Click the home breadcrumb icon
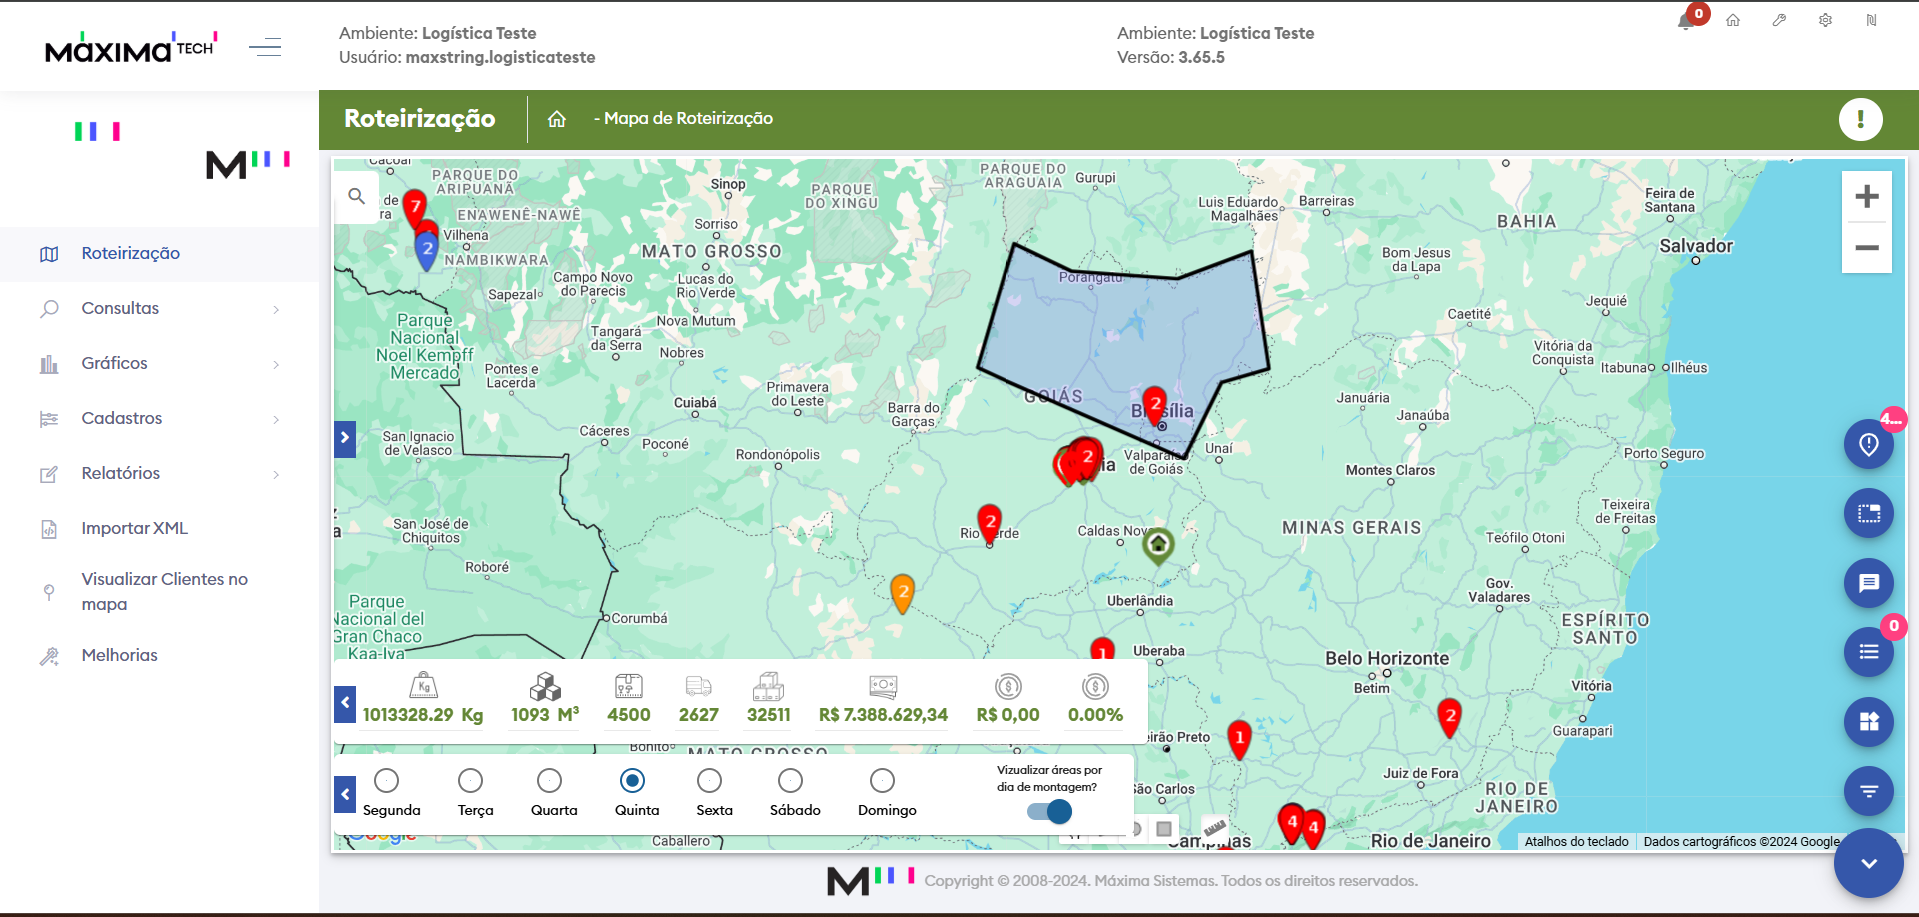The width and height of the screenshot is (1919, 917). tap(557, 119)
